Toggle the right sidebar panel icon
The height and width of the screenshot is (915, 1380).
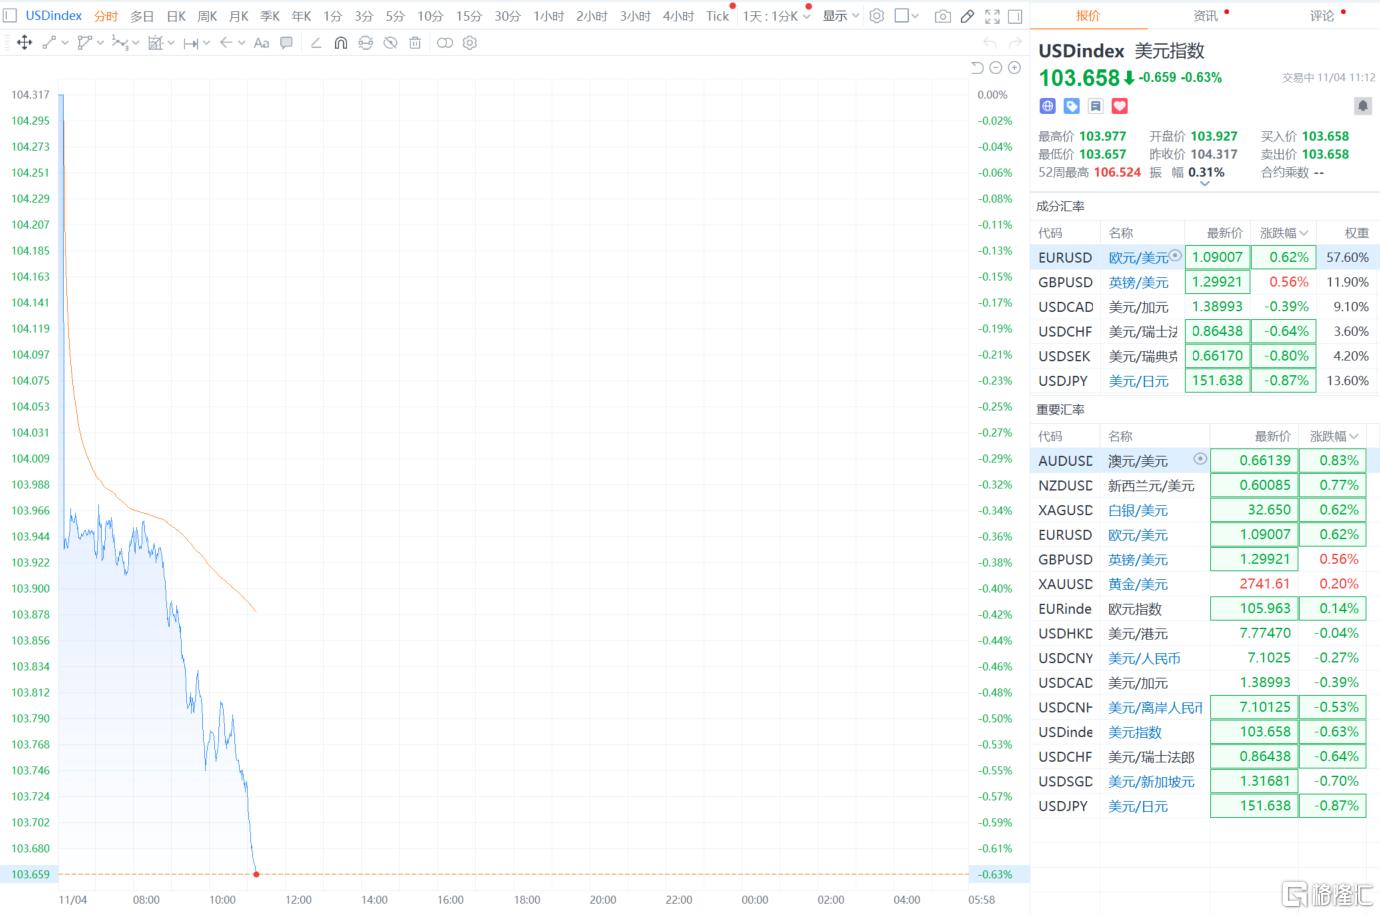(1015, 16)
